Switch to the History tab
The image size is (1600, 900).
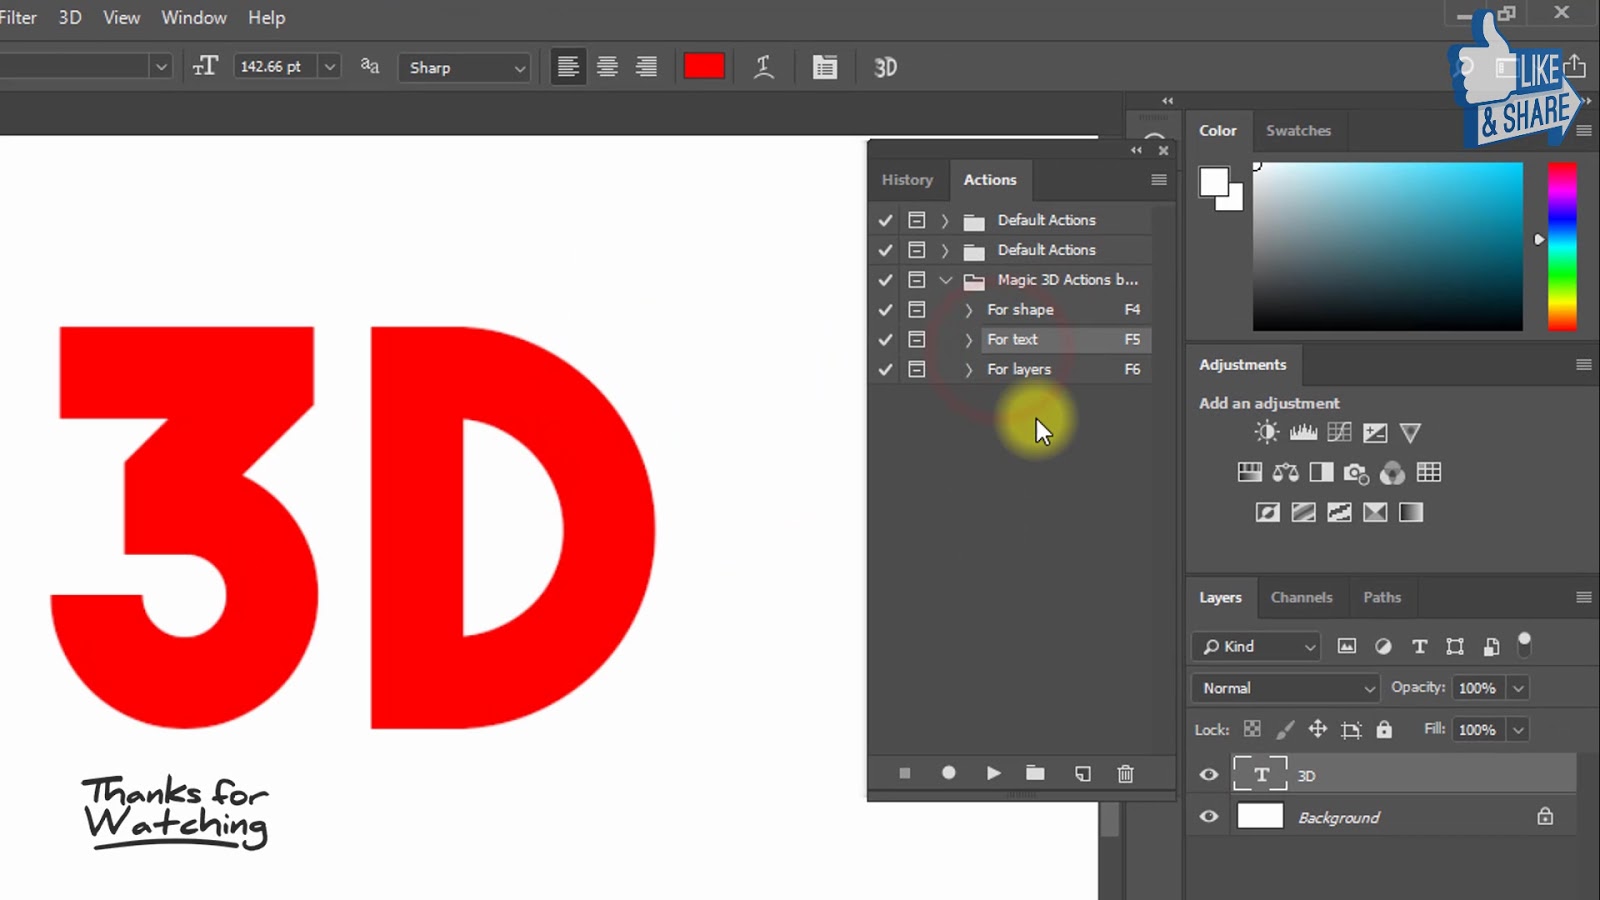tap(907, 180)
